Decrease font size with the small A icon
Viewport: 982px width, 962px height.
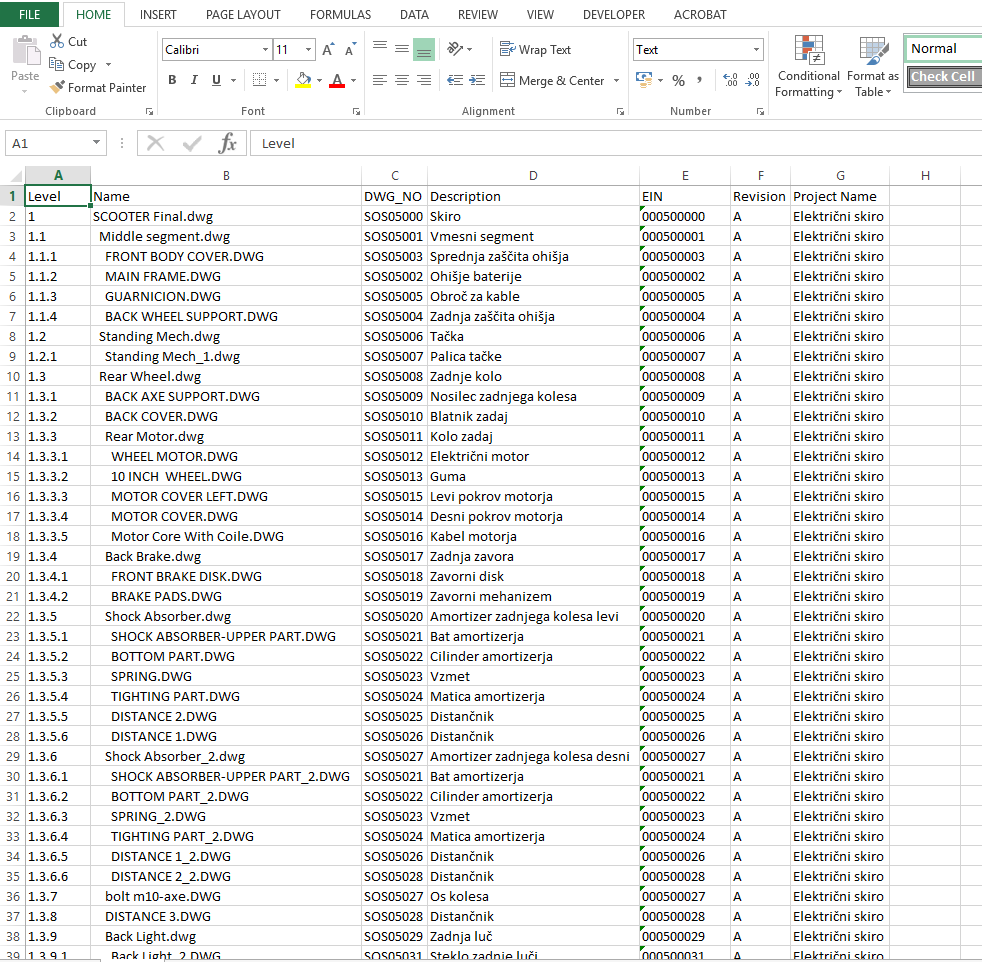350,49
